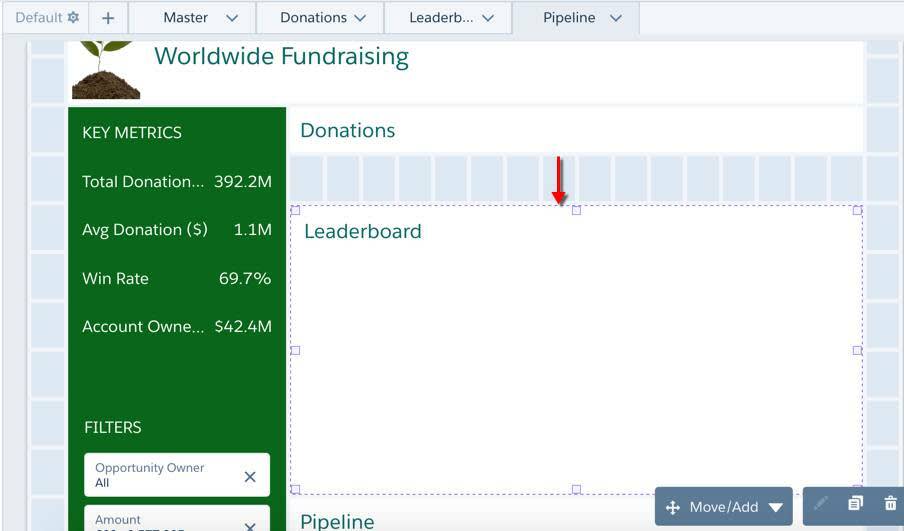Click the move crosshair icon
The image size is (904, 531).
[673, 507]
